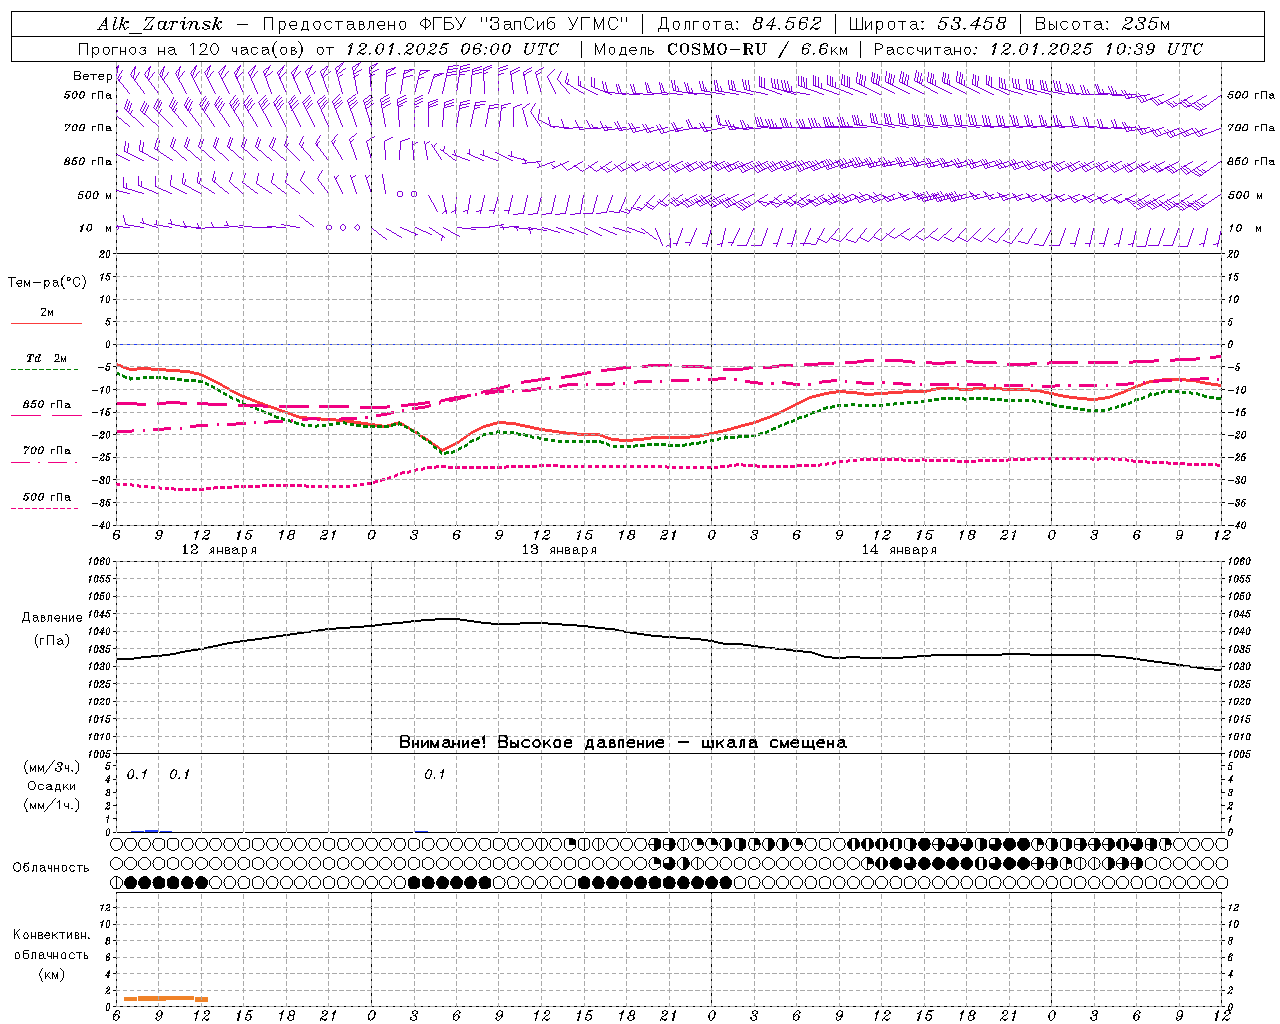The width and height of the screenshot is (1280, 1024).
Task: Click the start time "12.01.2025 06:00 UTC"
Action: point(452,49)
